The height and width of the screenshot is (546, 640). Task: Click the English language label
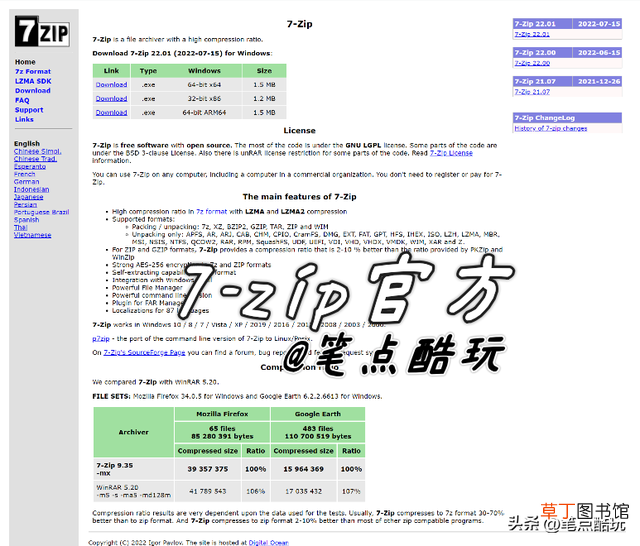27,144
